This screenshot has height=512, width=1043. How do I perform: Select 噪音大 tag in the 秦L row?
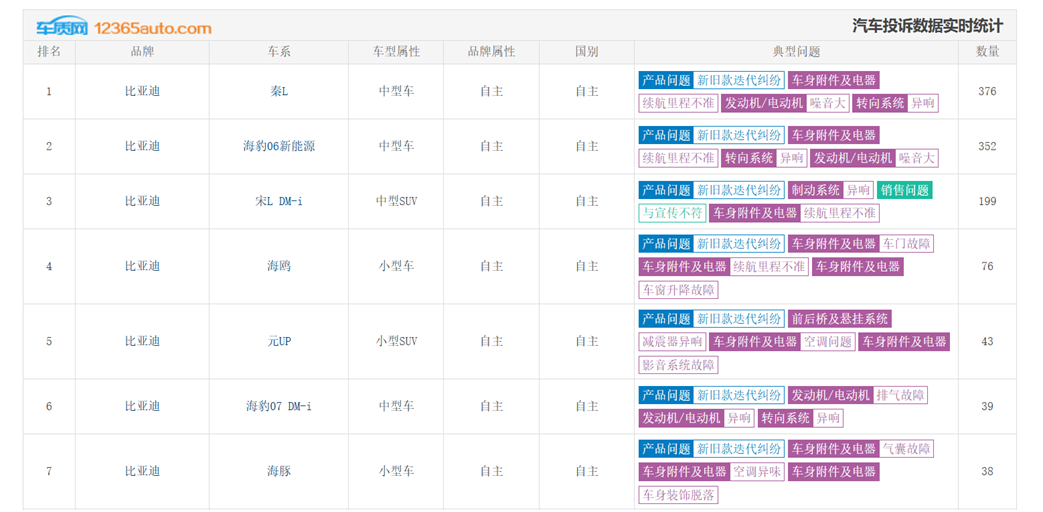click(827, 104)
